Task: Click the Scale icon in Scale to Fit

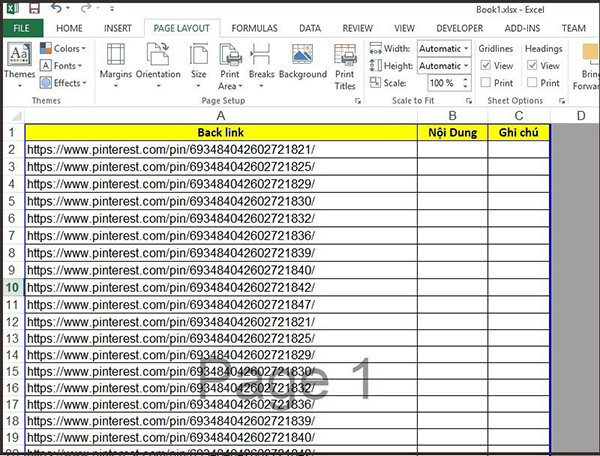Action: point(375,82)
